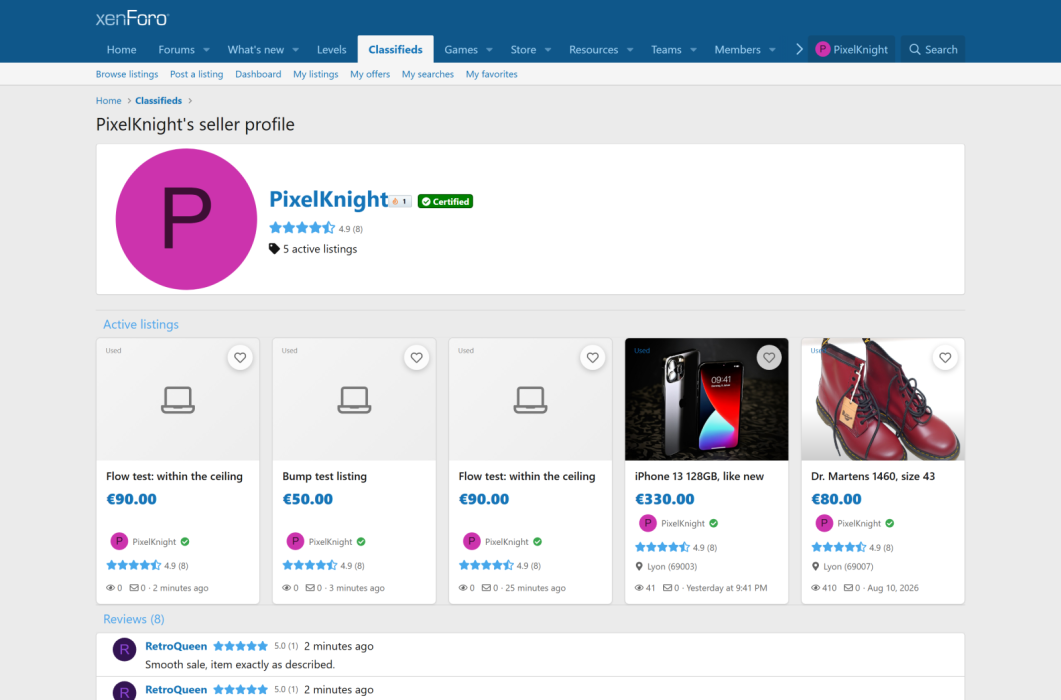Open Dr. Martens 1460, size 43 title
Screen dimensions: 1061x700
pos(873,476)
